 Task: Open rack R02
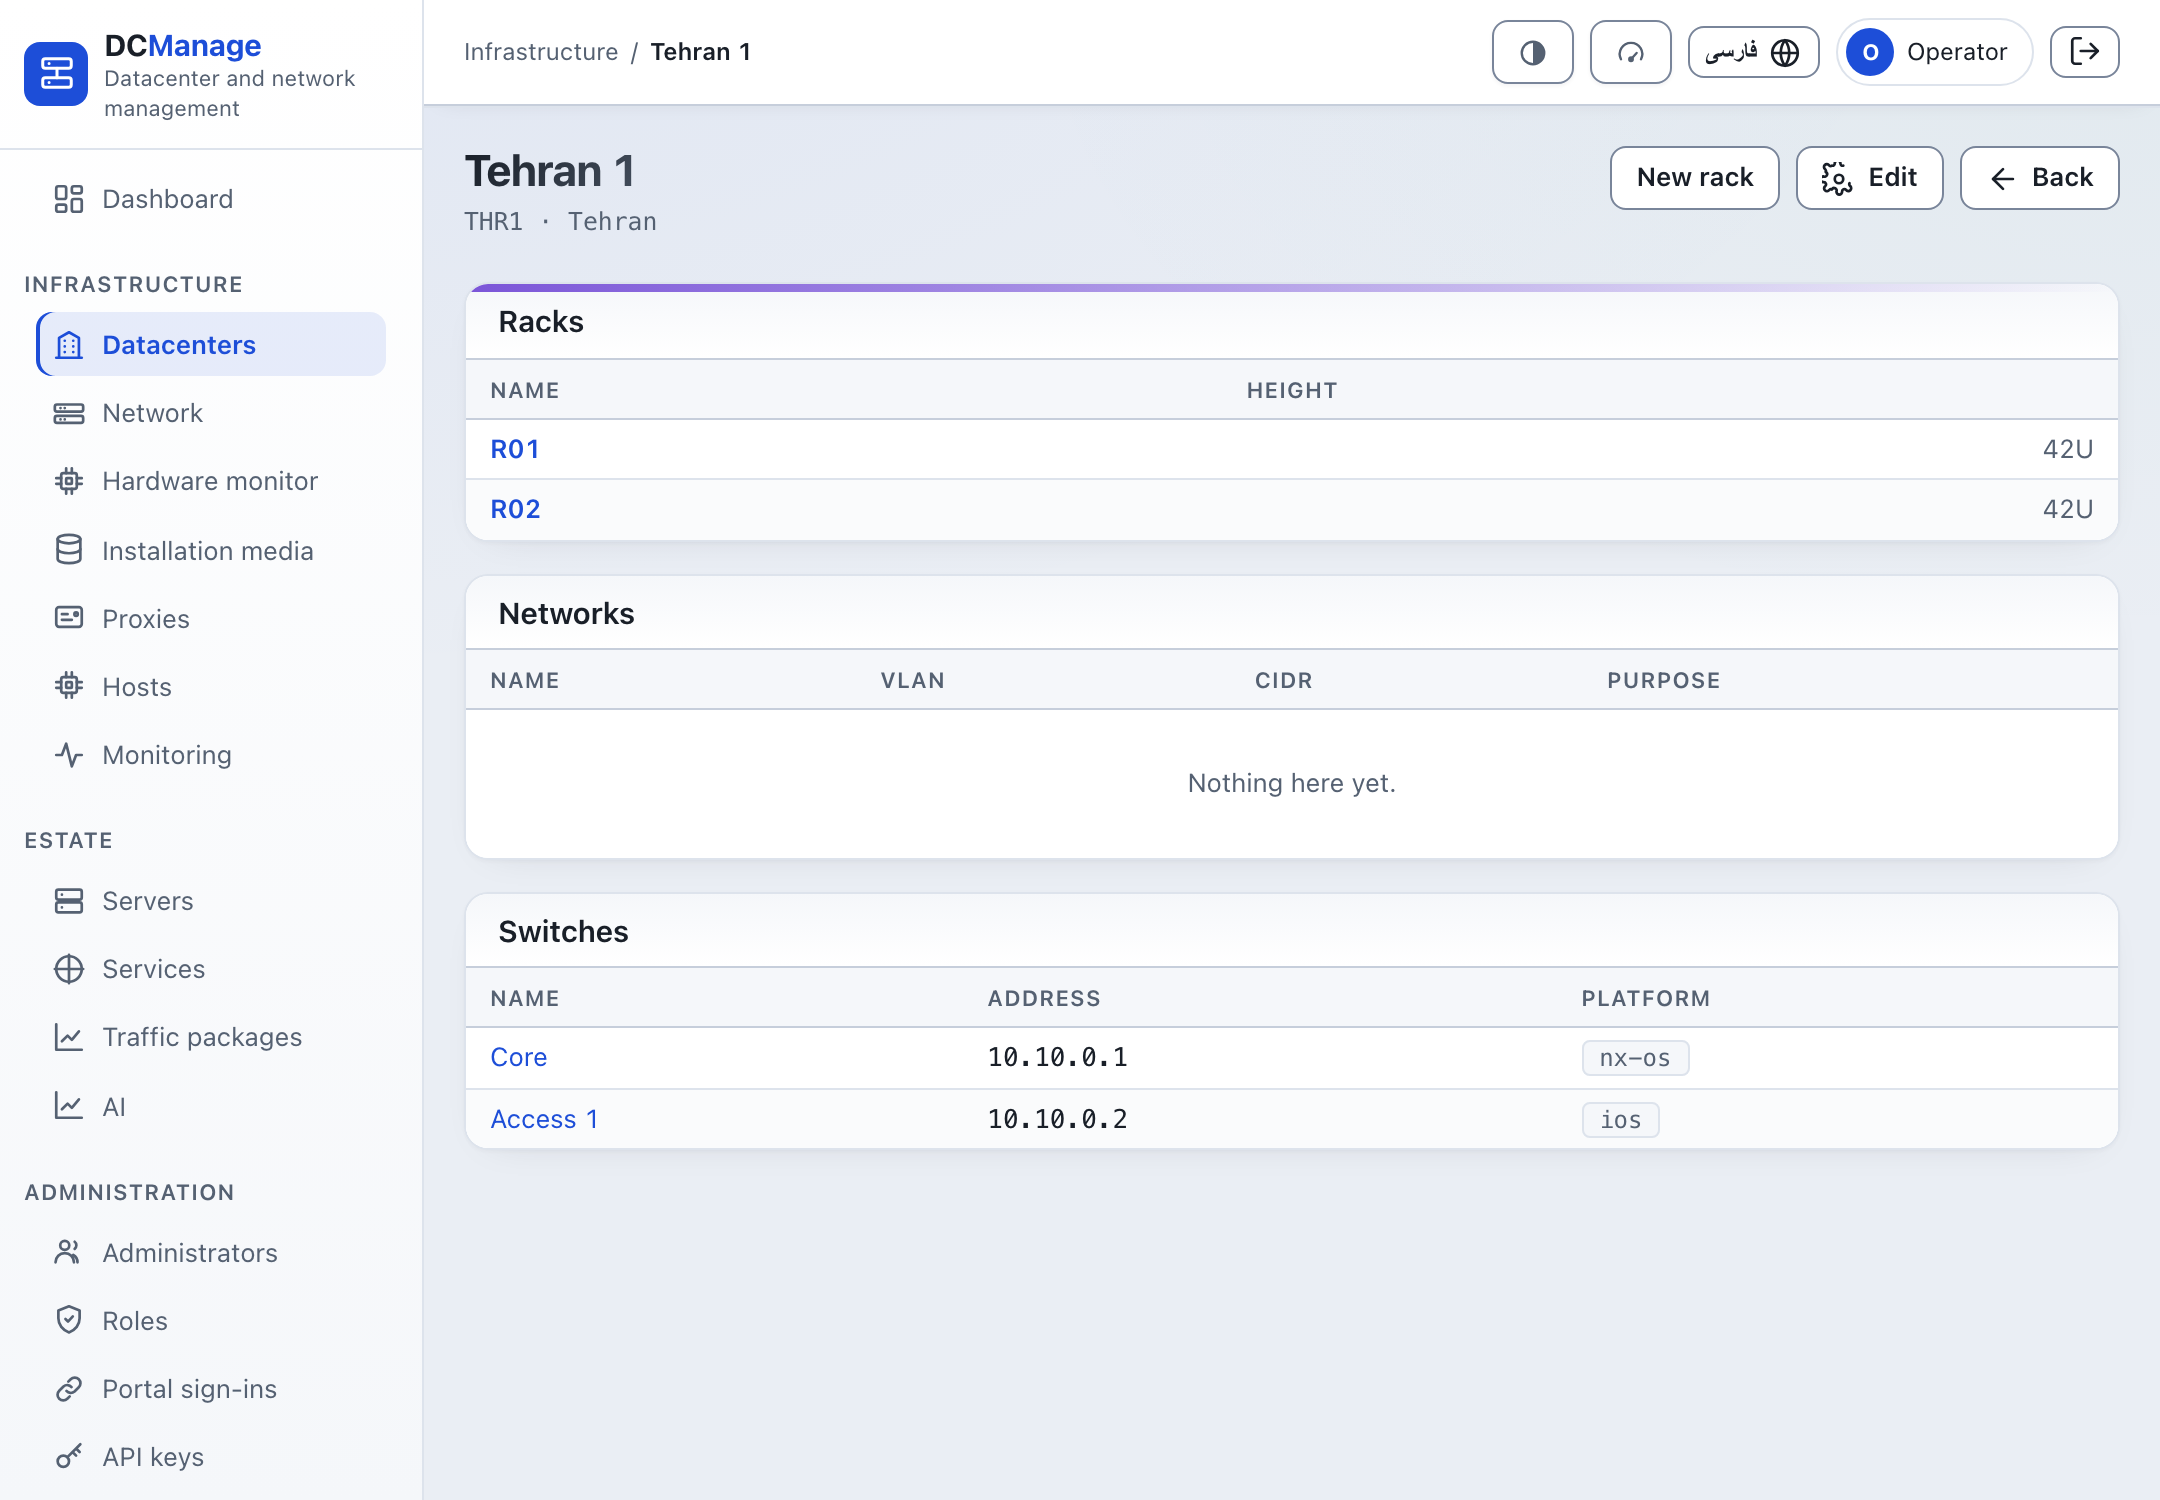tap(515, 509)
